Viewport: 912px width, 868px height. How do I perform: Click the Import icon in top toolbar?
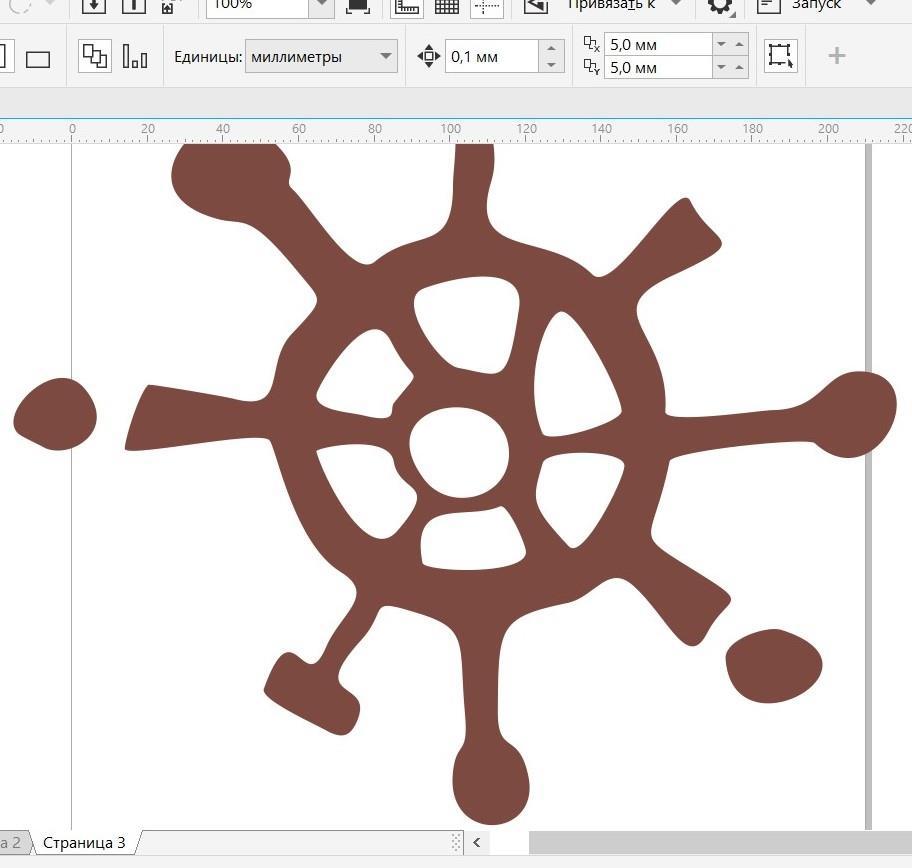click(x=94, y=5)
